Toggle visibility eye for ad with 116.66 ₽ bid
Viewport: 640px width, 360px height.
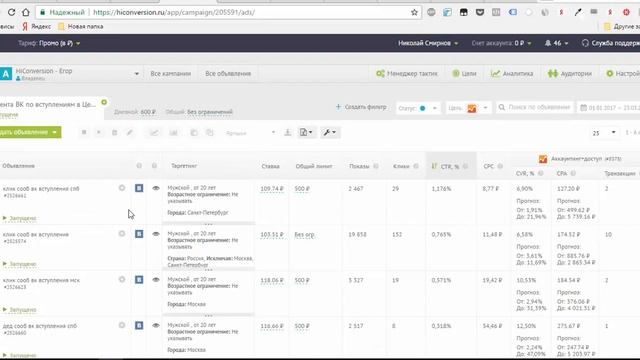click(156, 325)
